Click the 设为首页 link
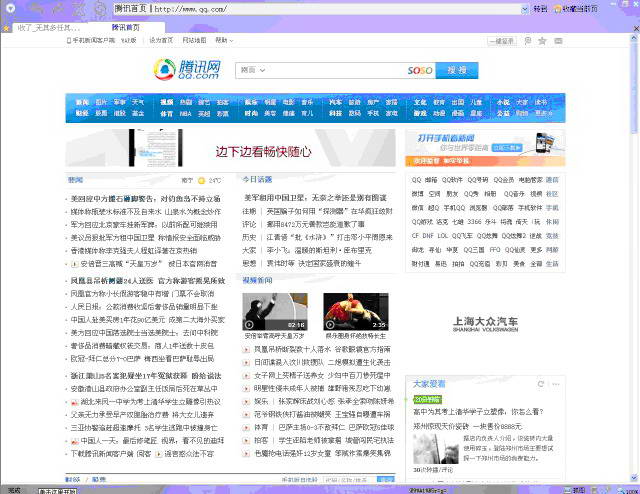Image resolution: width=640 pixels, height=494 pixels. [x=160, y=41]
